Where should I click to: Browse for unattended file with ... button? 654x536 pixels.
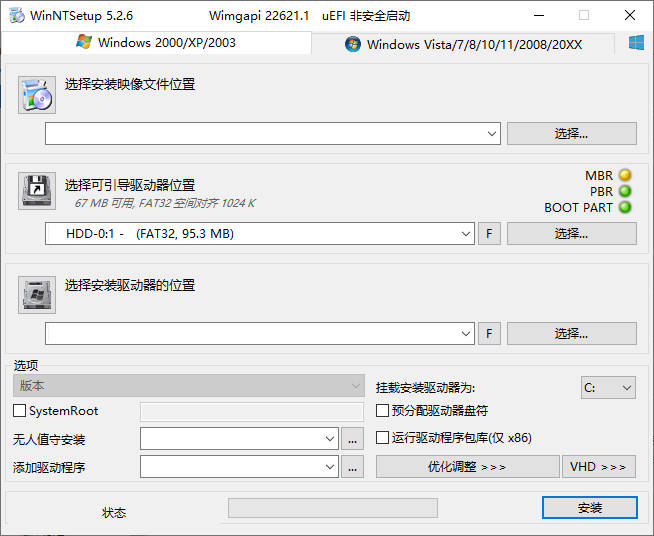pyautogui.click(x=352, y=438)
